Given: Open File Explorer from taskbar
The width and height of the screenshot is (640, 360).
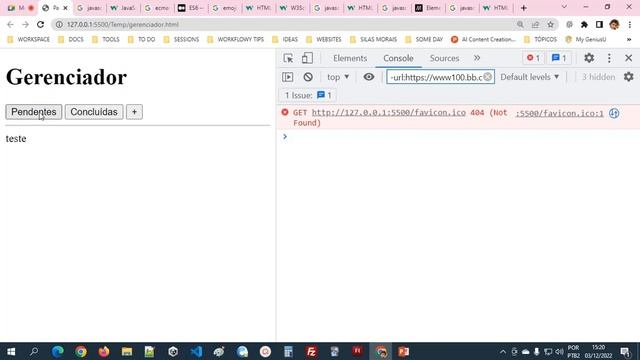Looking at the screenshot, I should pyautogui.click(x=127, y=351).
